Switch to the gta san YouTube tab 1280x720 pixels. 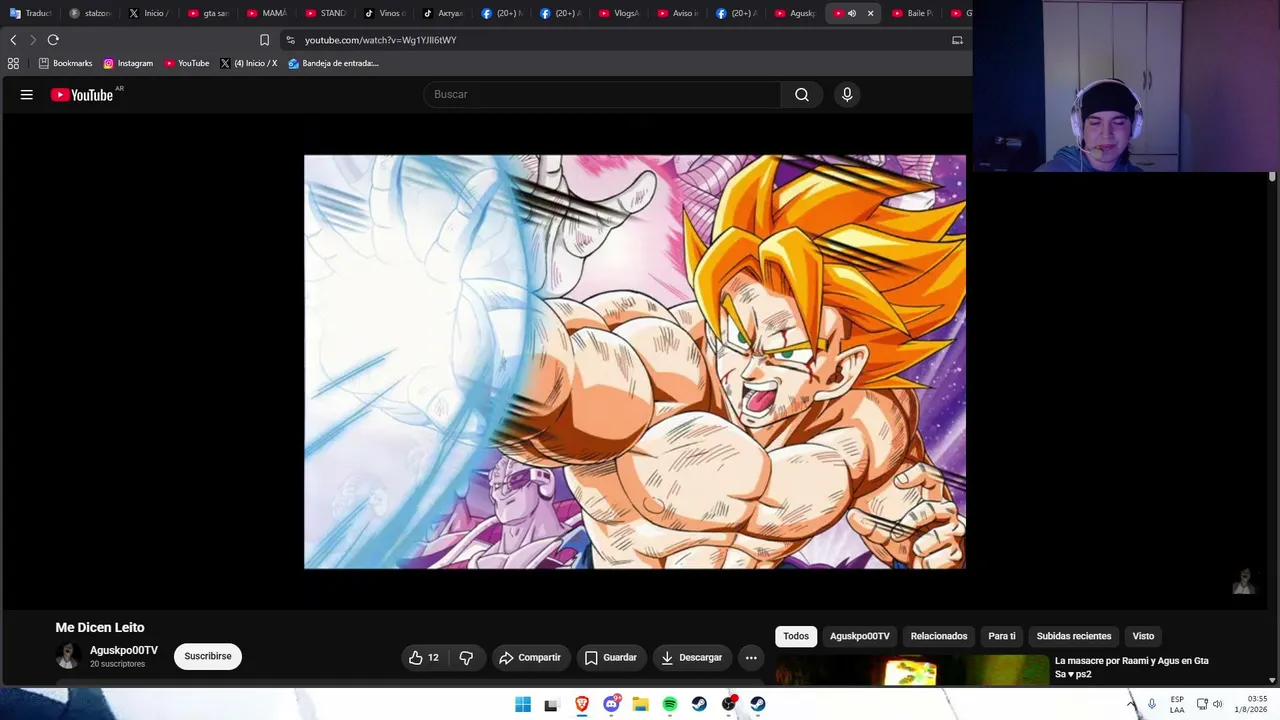pyautogui.click(x=208, y=13)
